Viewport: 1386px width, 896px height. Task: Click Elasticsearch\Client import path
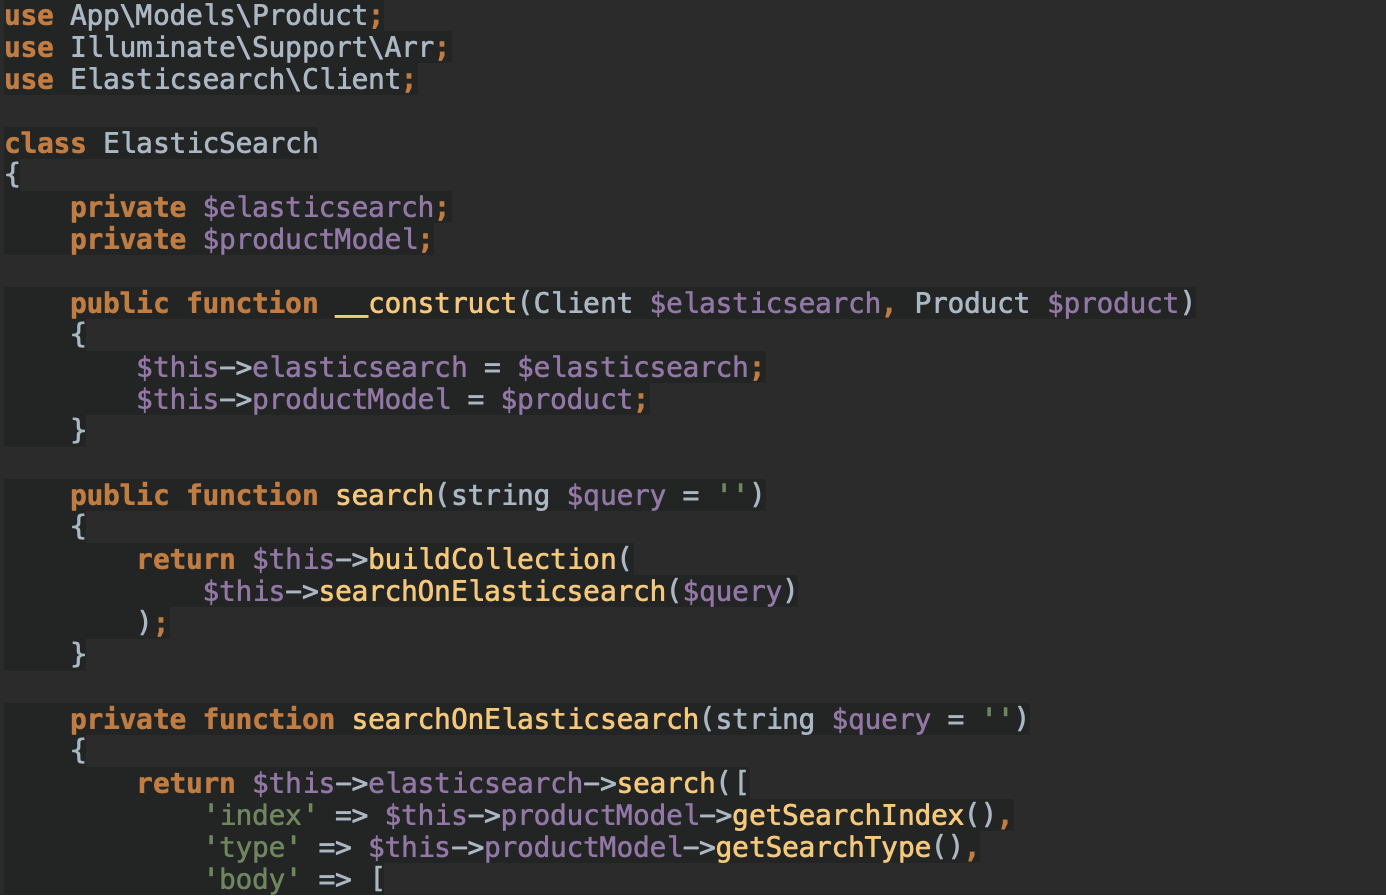[x=235, y=80]
